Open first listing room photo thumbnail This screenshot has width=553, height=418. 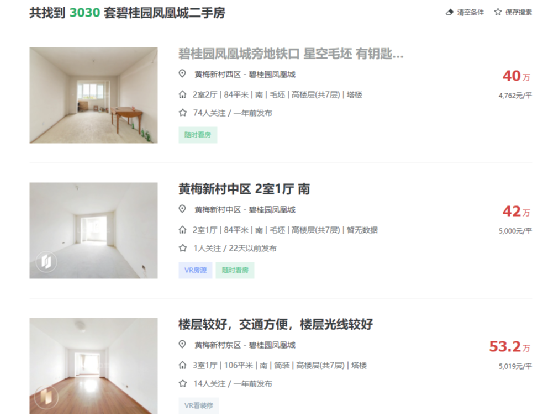click(93, 95)
